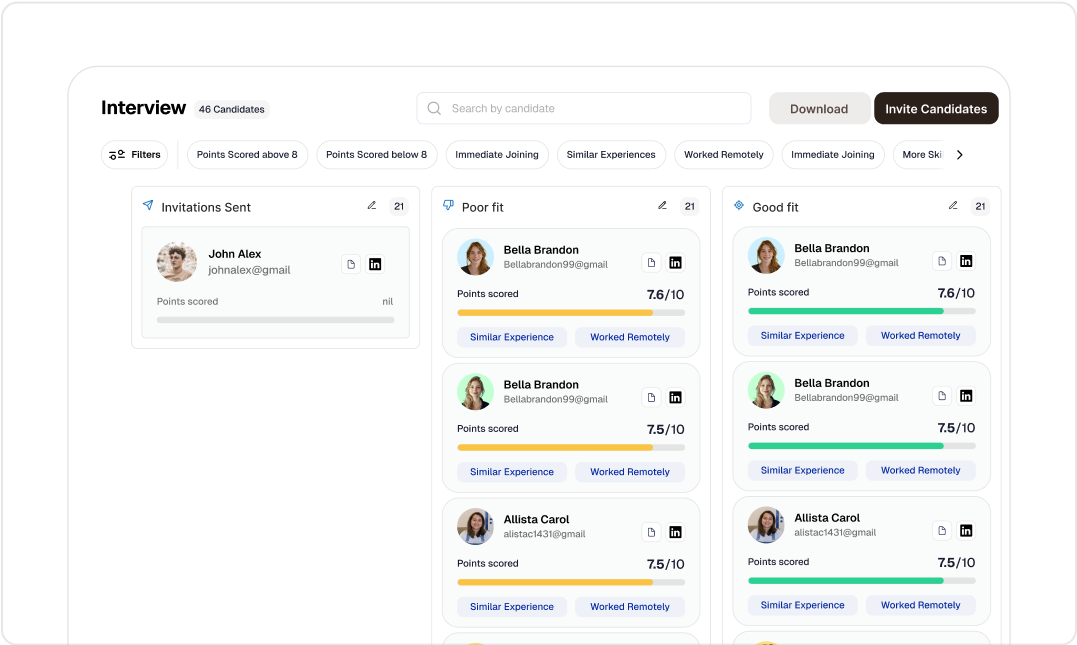Click John Alex's empty points progress bar
The width and height of the screenshot is (1077, 645).
275,320
